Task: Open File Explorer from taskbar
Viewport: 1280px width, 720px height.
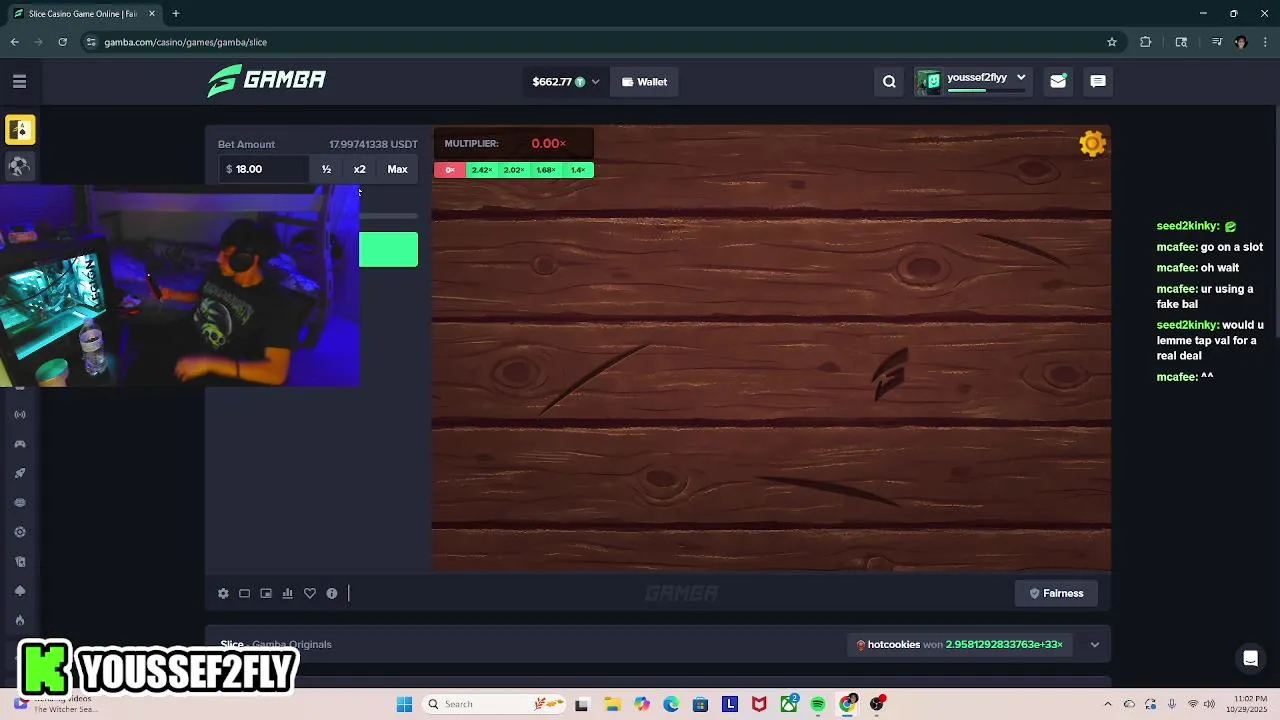Action: point(612,704)
